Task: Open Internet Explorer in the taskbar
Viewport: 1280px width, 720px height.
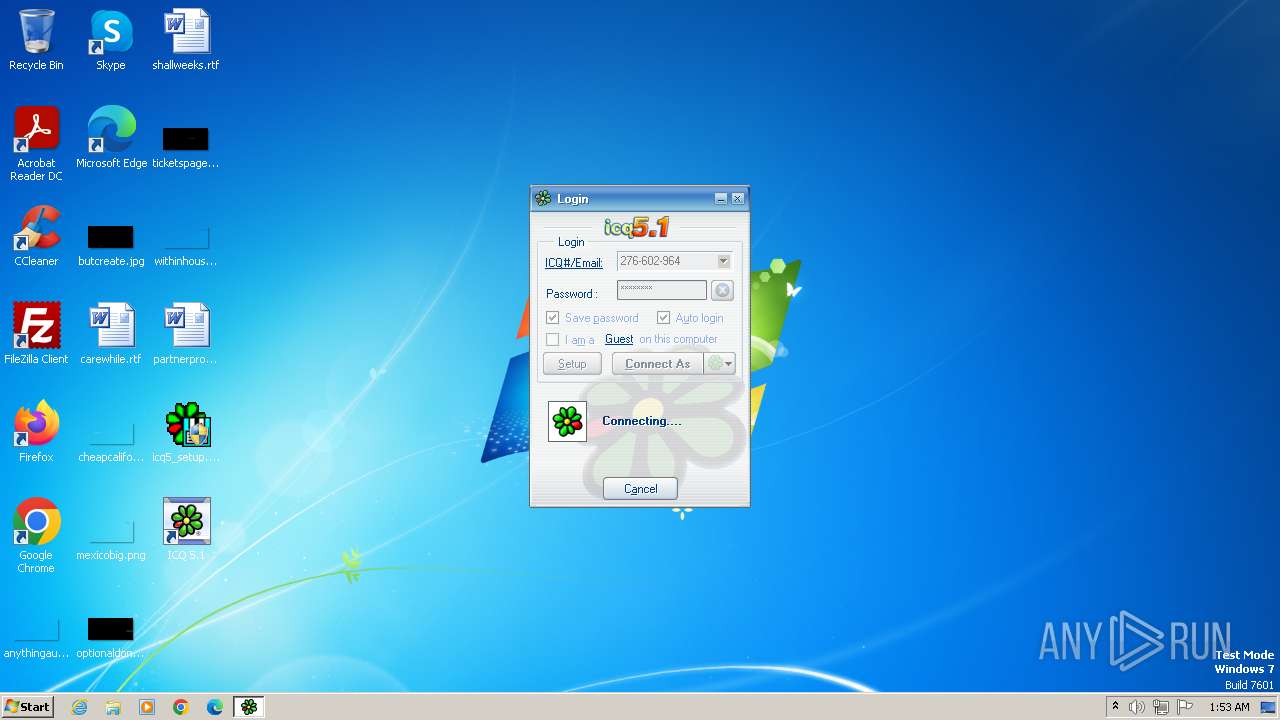Action: (x=79, y=707)
